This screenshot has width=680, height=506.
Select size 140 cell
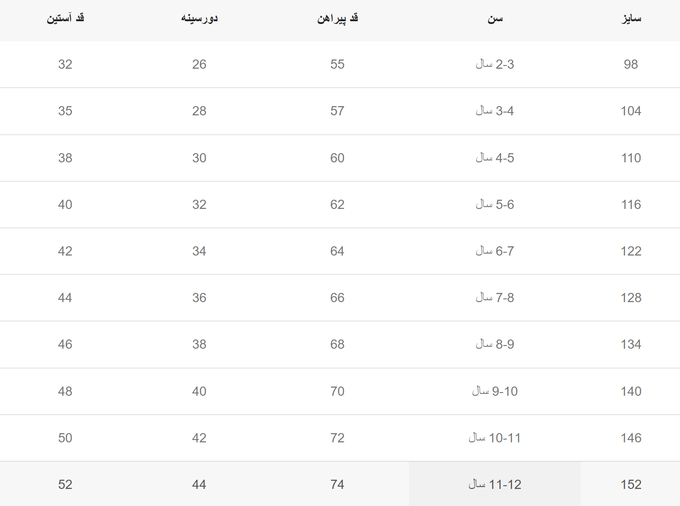click(x=631, y=392)
